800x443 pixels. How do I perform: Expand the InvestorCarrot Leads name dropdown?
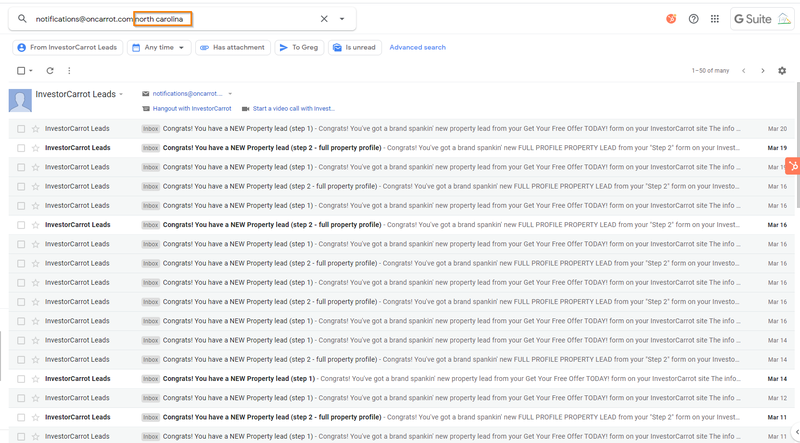click(x=121, y=94)
